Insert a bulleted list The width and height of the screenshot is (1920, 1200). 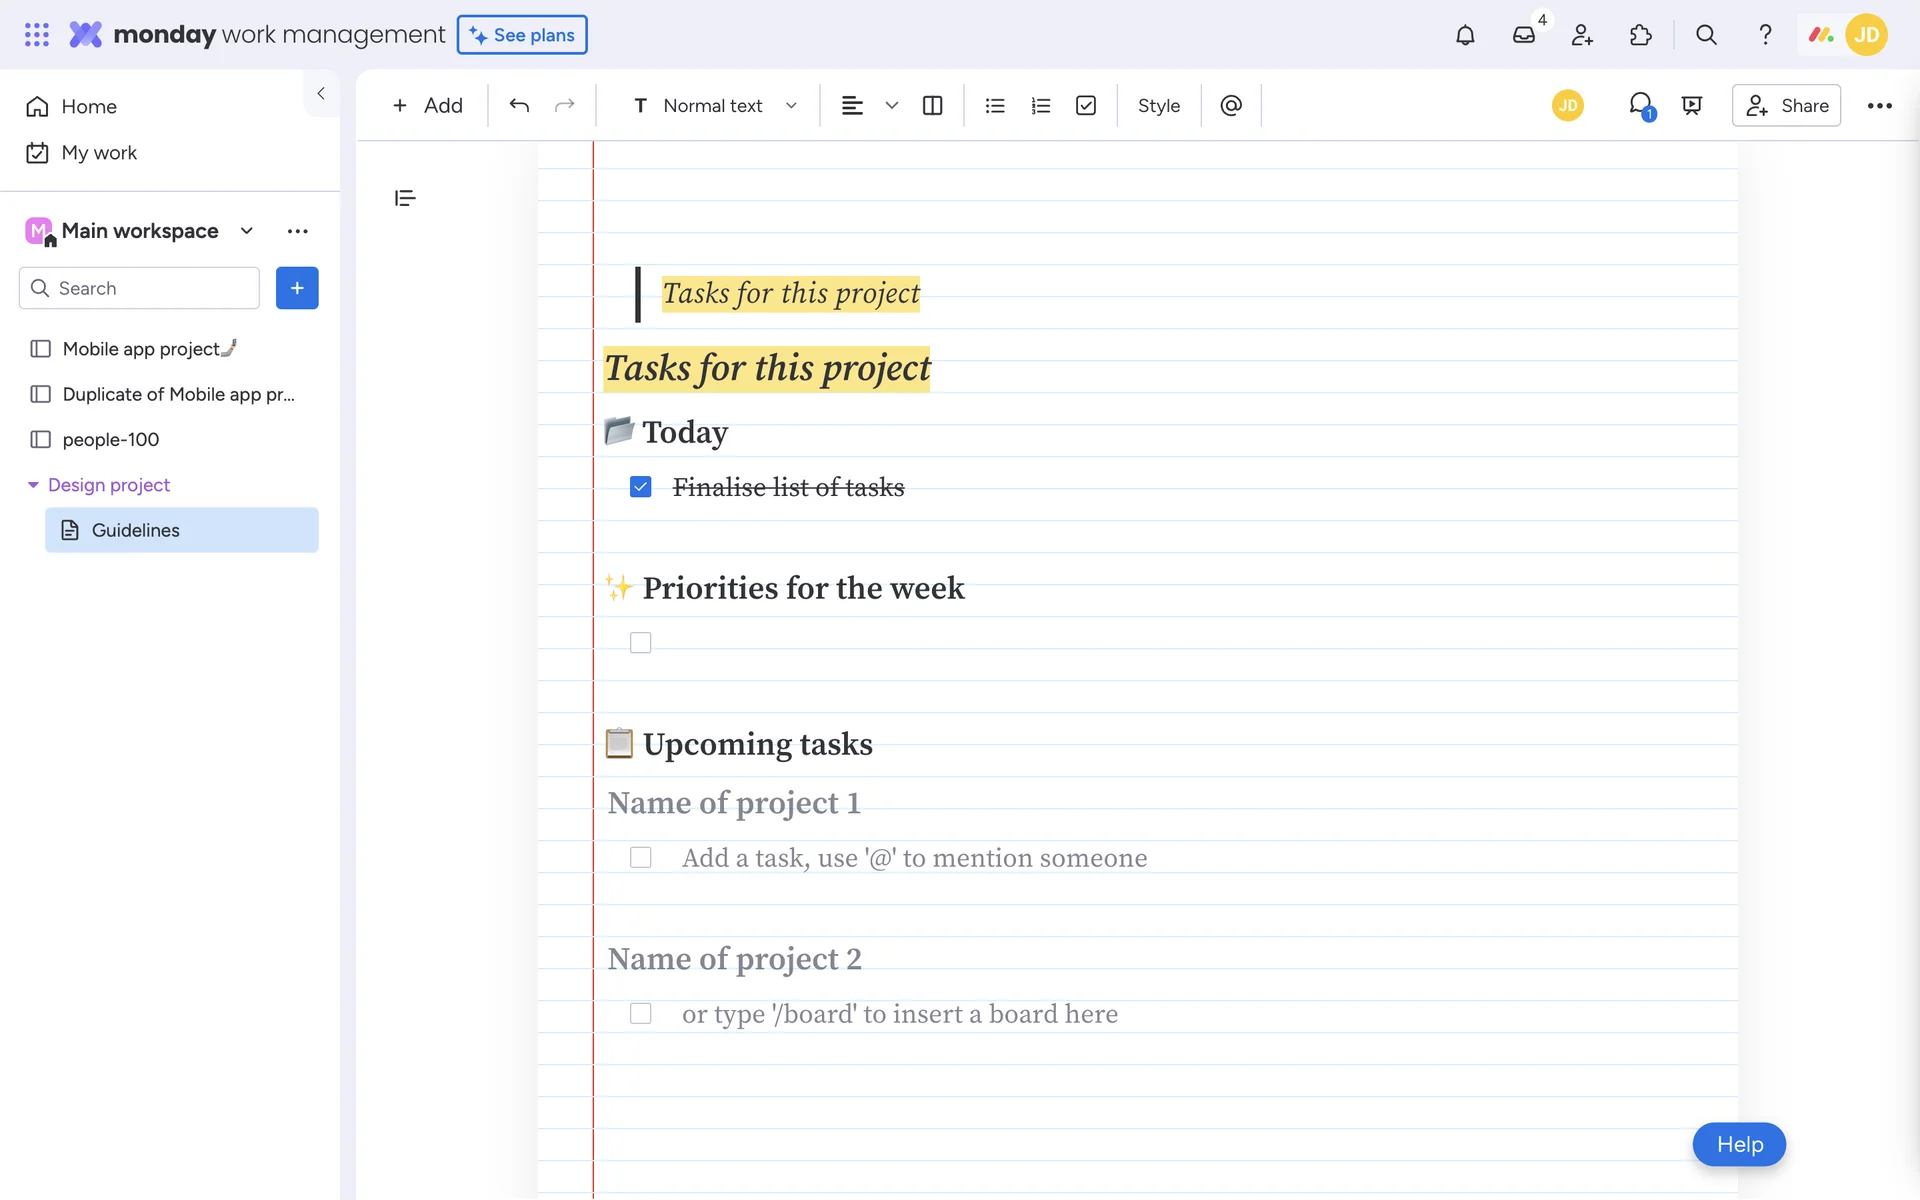[x=994, y=106]
